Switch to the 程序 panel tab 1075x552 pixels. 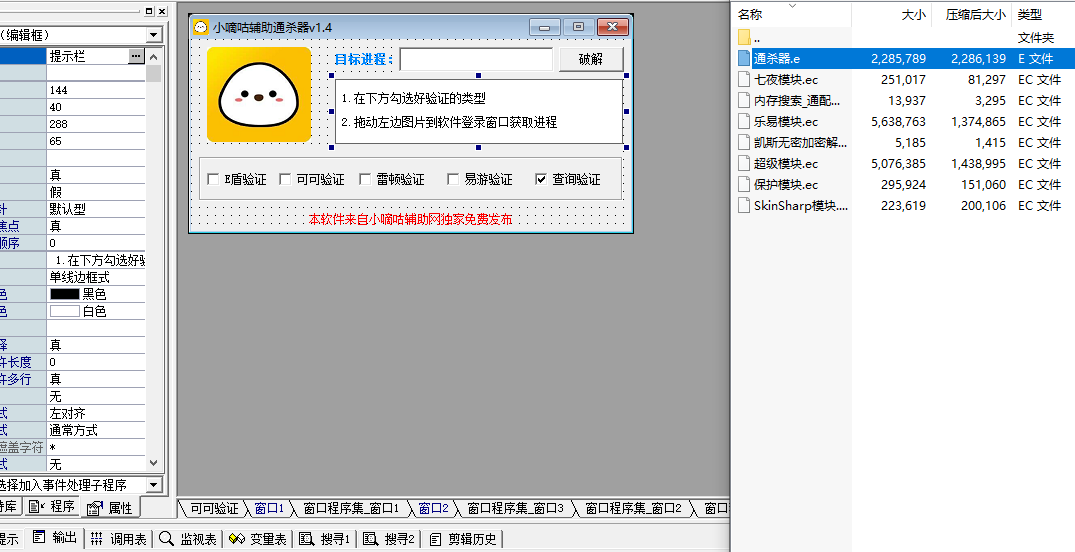[x=54, y=507]
